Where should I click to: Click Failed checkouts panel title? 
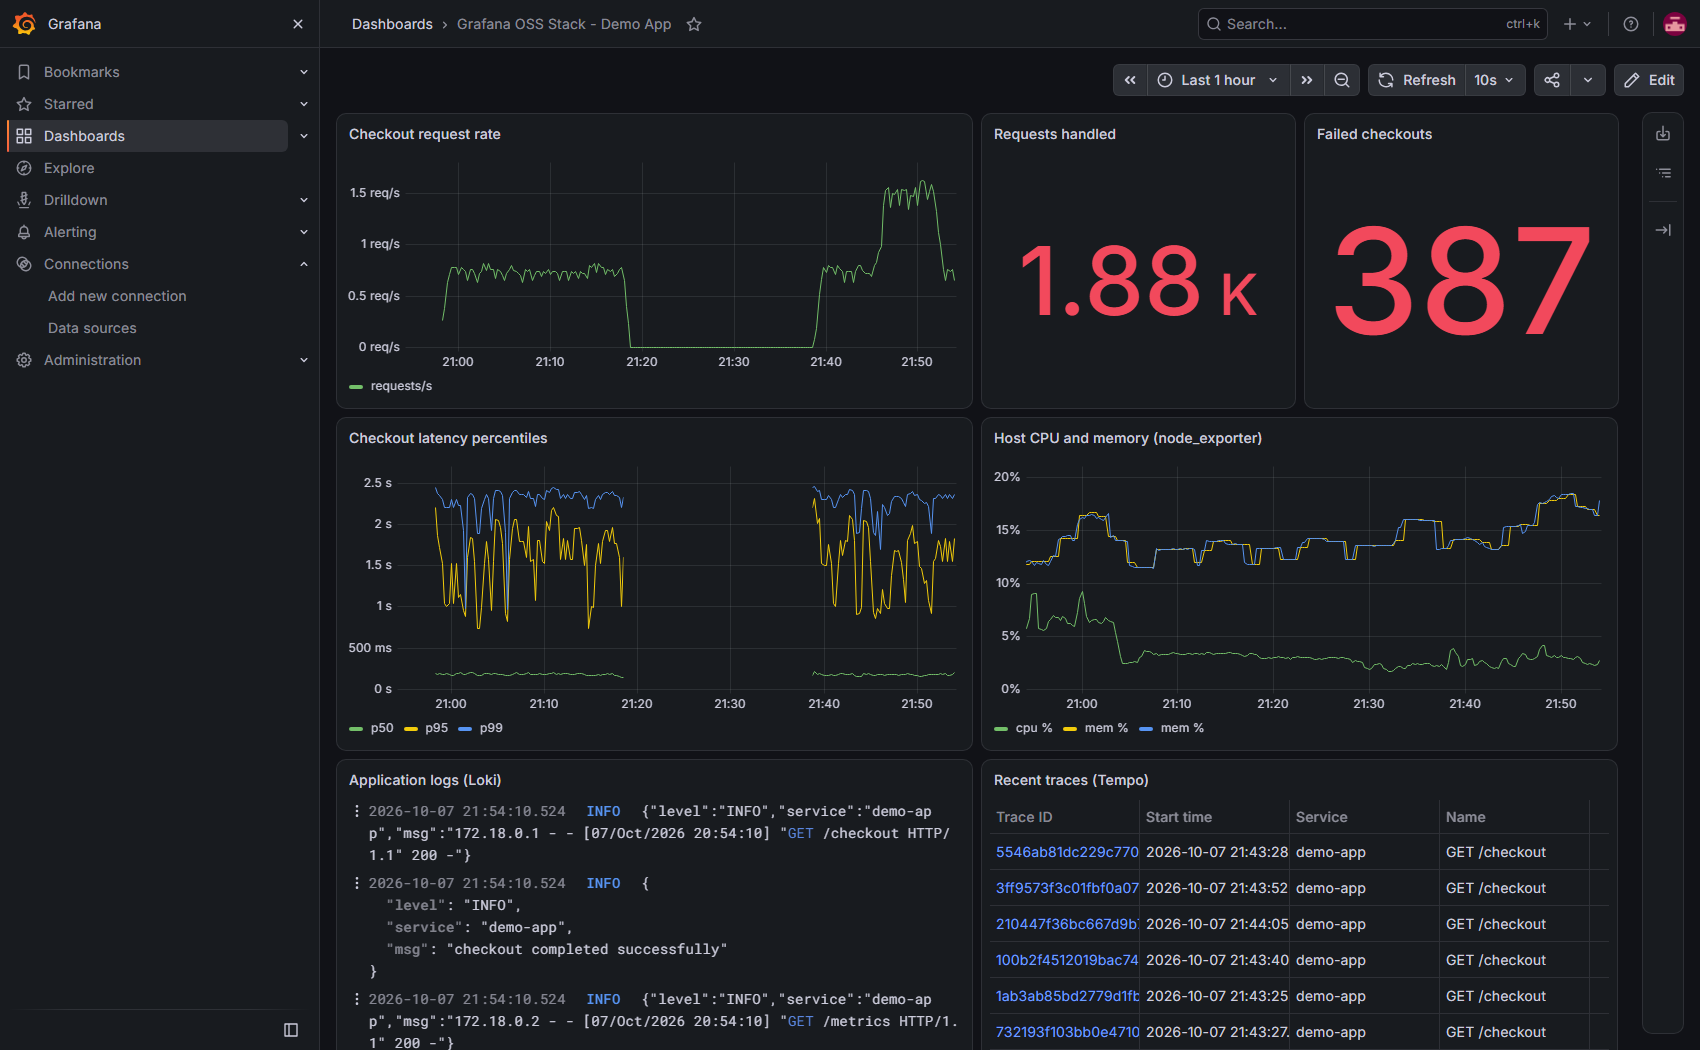click(x=1374, y=134)
